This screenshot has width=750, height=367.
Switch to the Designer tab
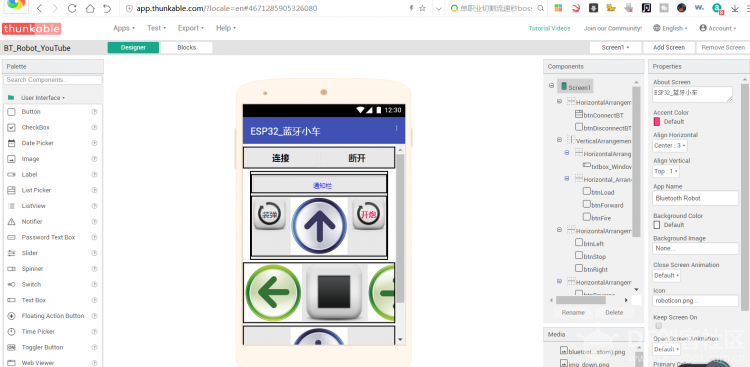[x=133, y=47]
